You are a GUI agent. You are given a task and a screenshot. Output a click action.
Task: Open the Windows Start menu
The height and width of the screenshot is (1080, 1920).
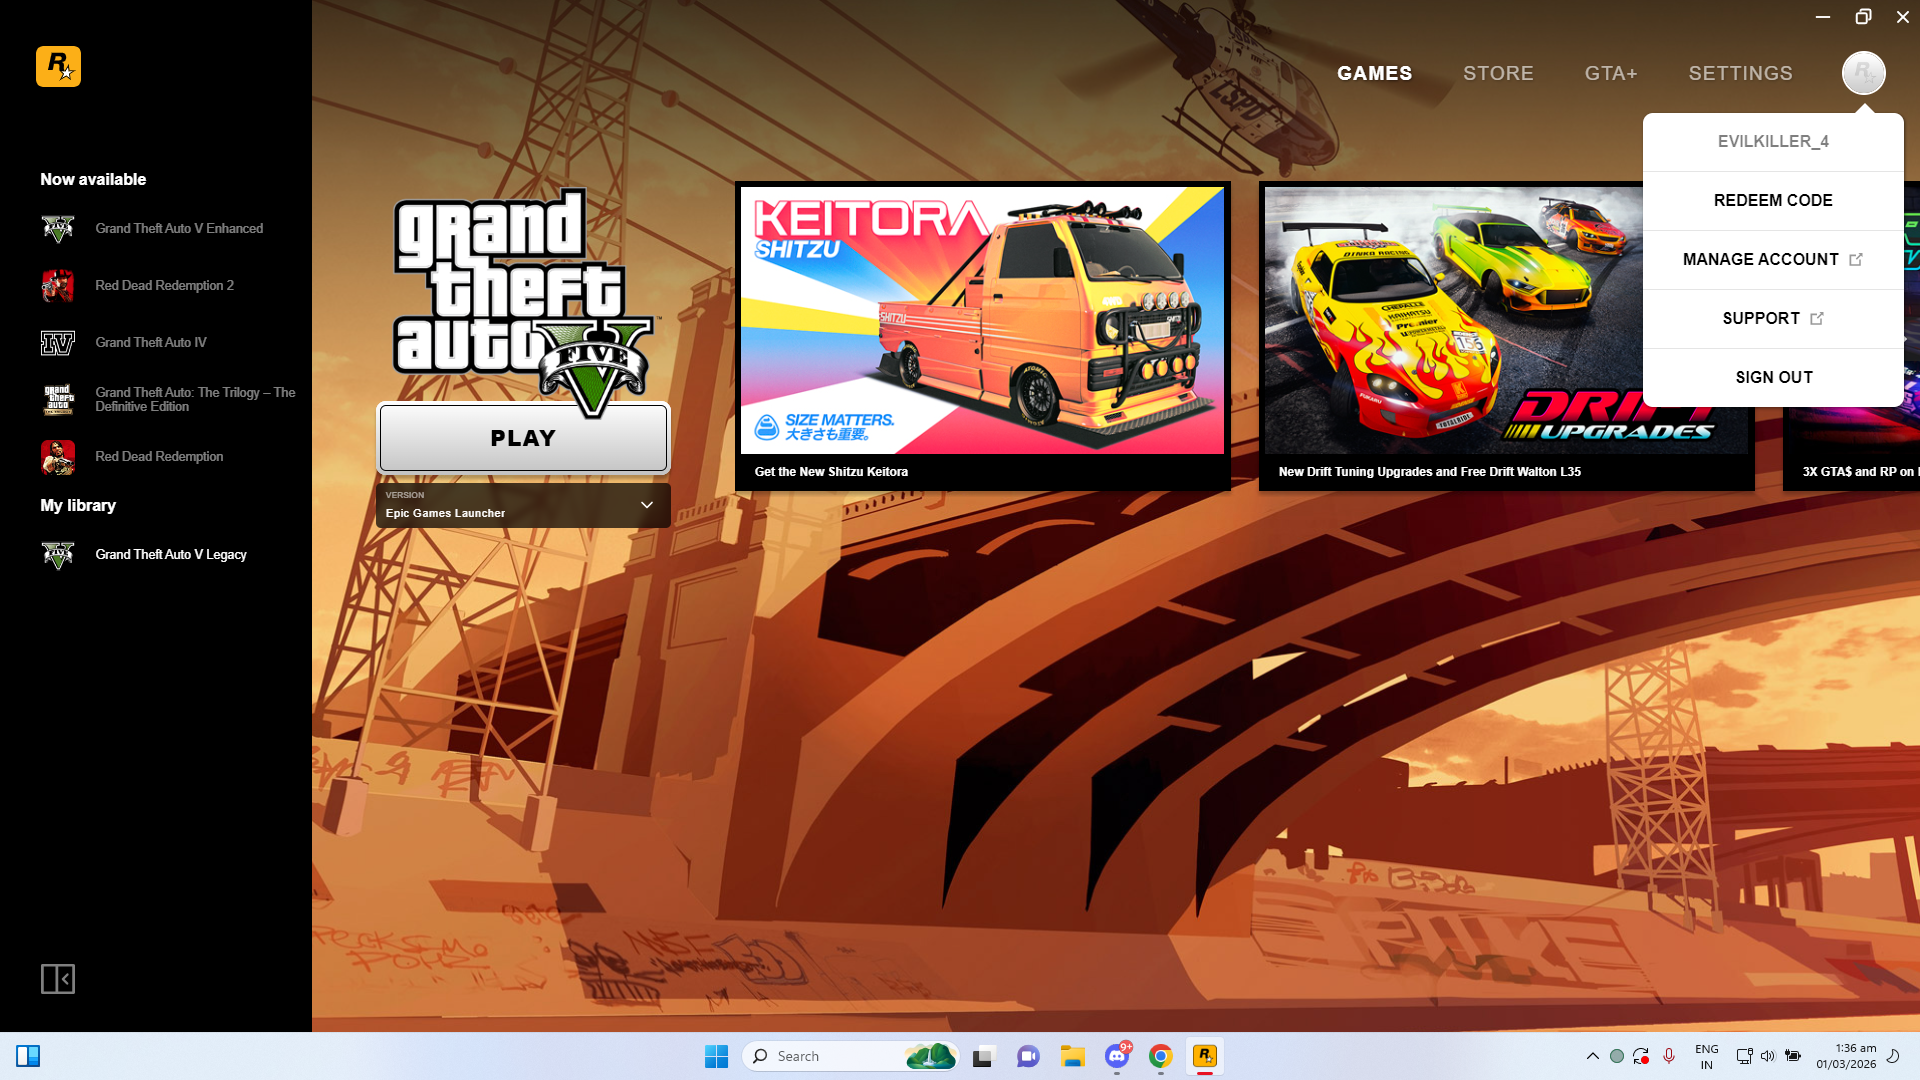[716, 1056]
